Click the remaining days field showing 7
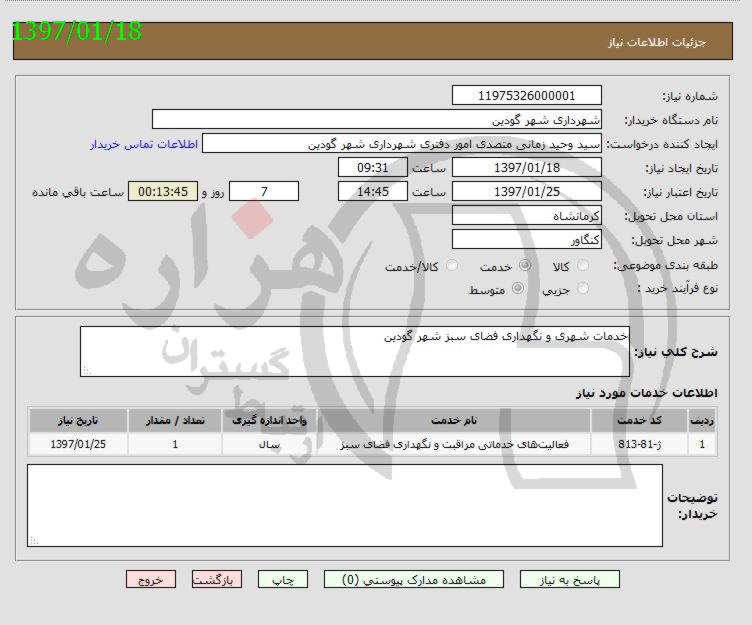752x625 pixels. (x=264, y=191)
